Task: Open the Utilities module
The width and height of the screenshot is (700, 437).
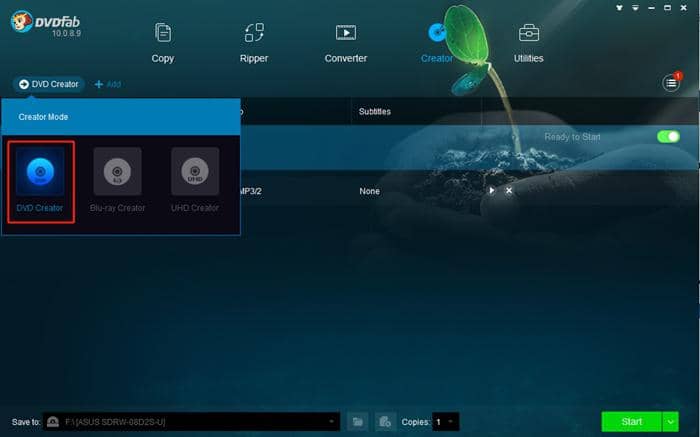Action: click(529, 43)
